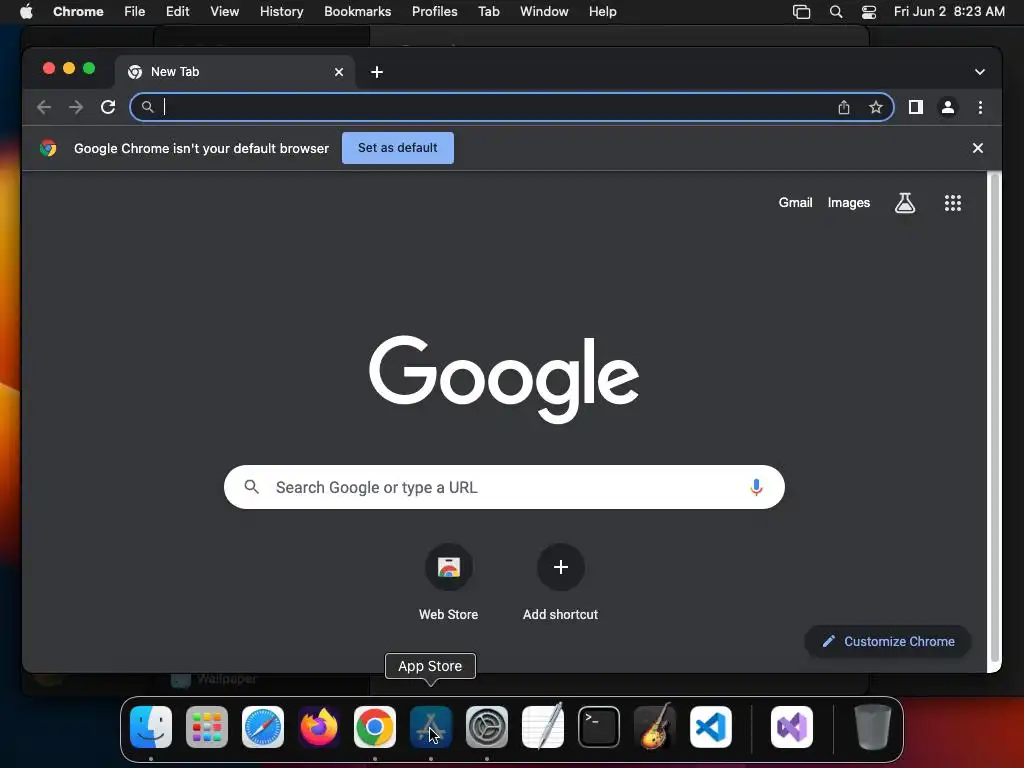
Task: Open Chrome's three-dot menu
Action: (x=980, y=107)
